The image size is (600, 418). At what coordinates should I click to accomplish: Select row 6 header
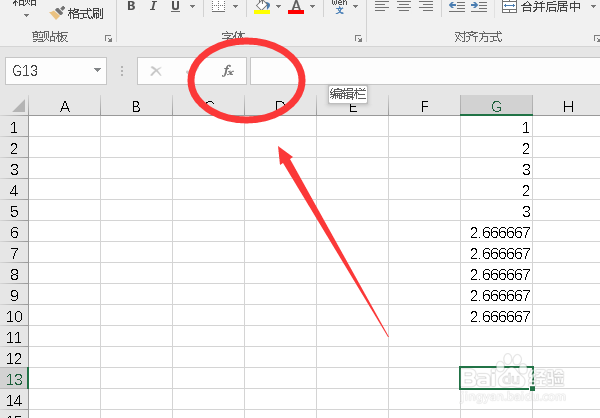[x=14, y=232]
